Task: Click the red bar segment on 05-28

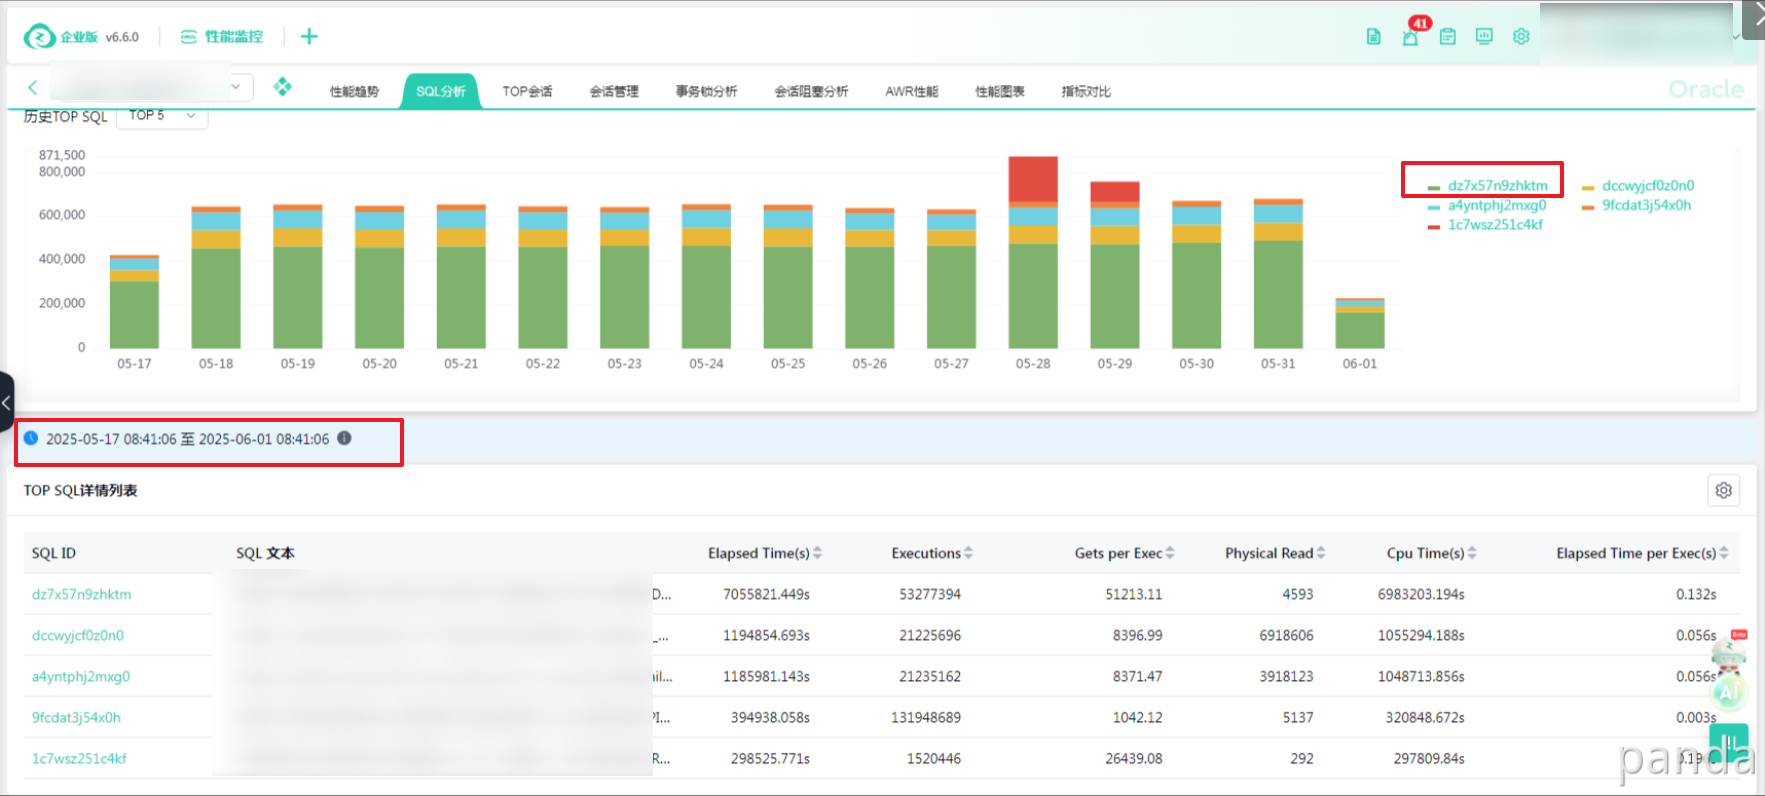Action: [1033, 179]
